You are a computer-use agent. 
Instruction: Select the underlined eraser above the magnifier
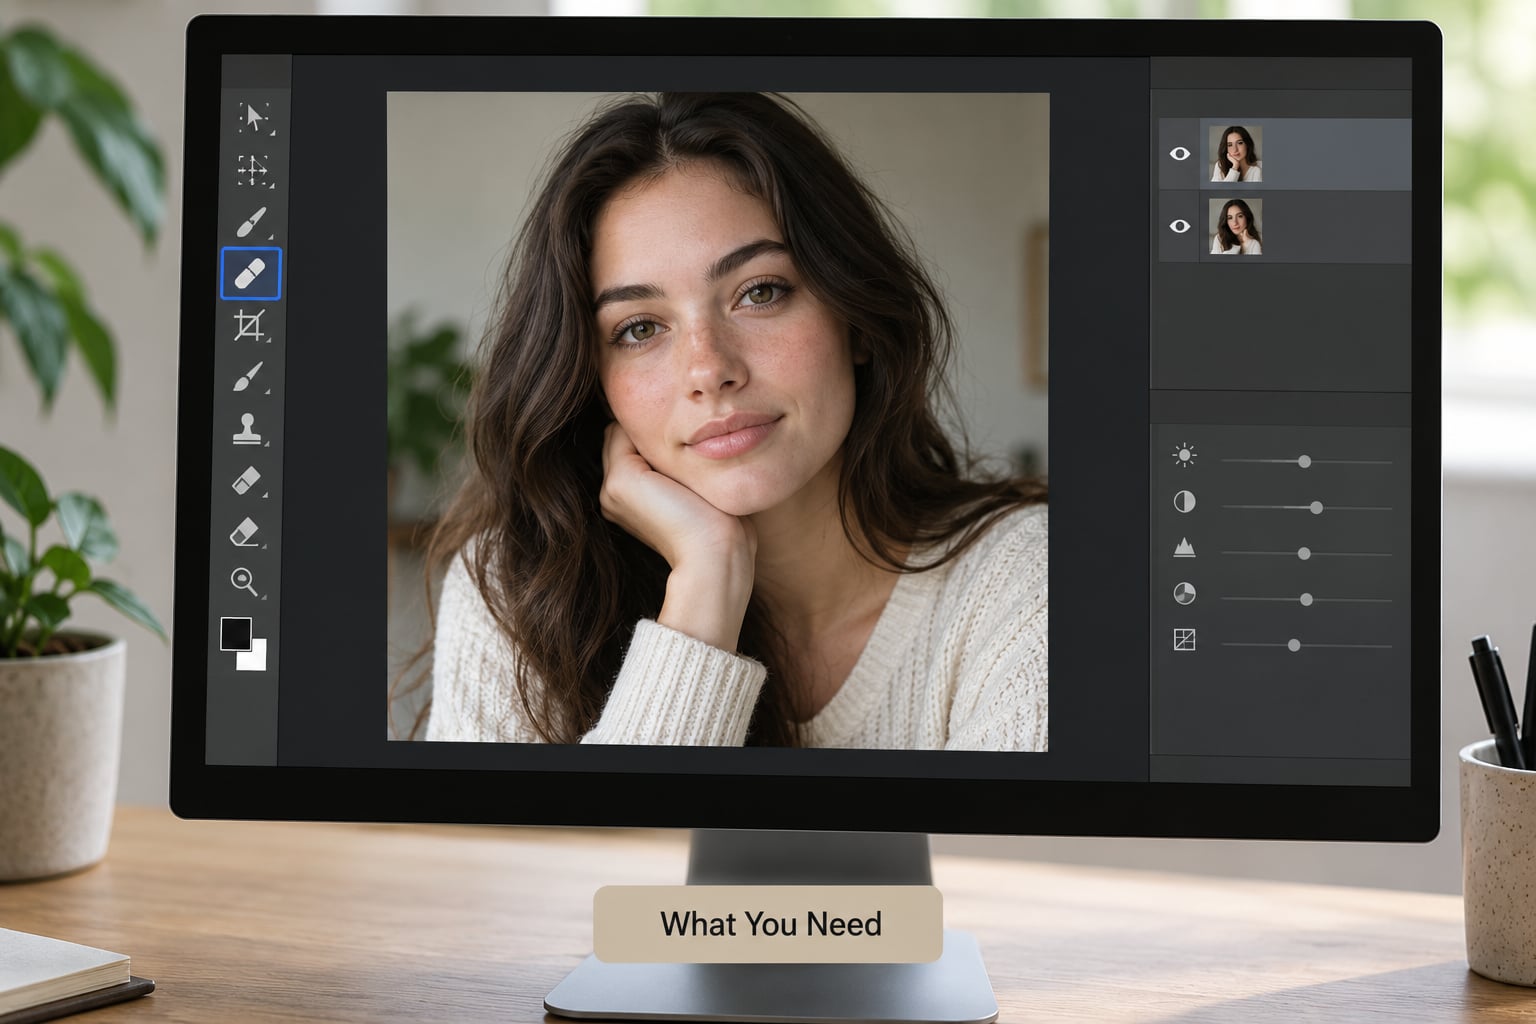pyautogui.click(x=245, y=532)
